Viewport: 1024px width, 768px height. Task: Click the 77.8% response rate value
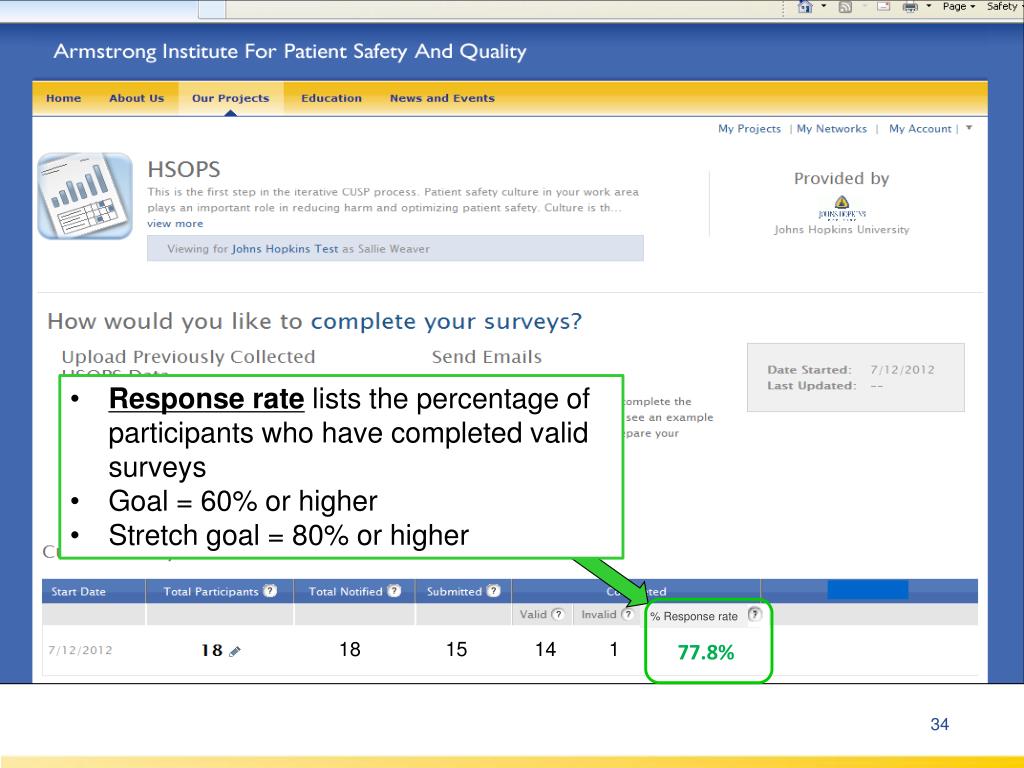click(x=706, y=652)
